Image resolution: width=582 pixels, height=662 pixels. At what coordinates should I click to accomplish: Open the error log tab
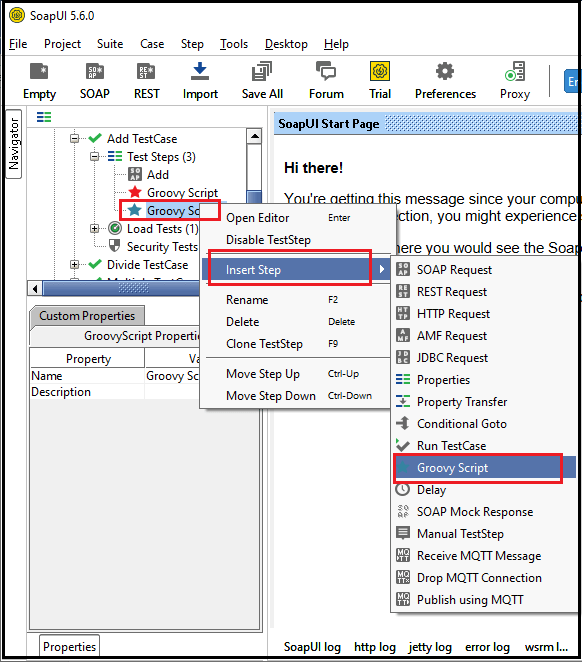pos(487,647)
